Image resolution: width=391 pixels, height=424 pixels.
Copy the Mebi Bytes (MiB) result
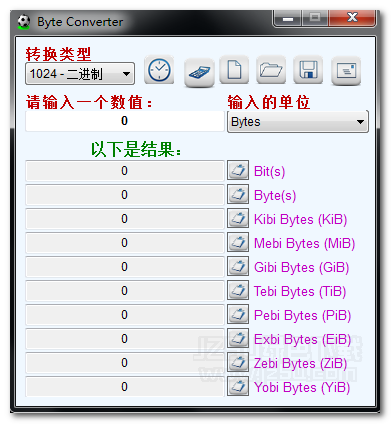pos(238,242)
